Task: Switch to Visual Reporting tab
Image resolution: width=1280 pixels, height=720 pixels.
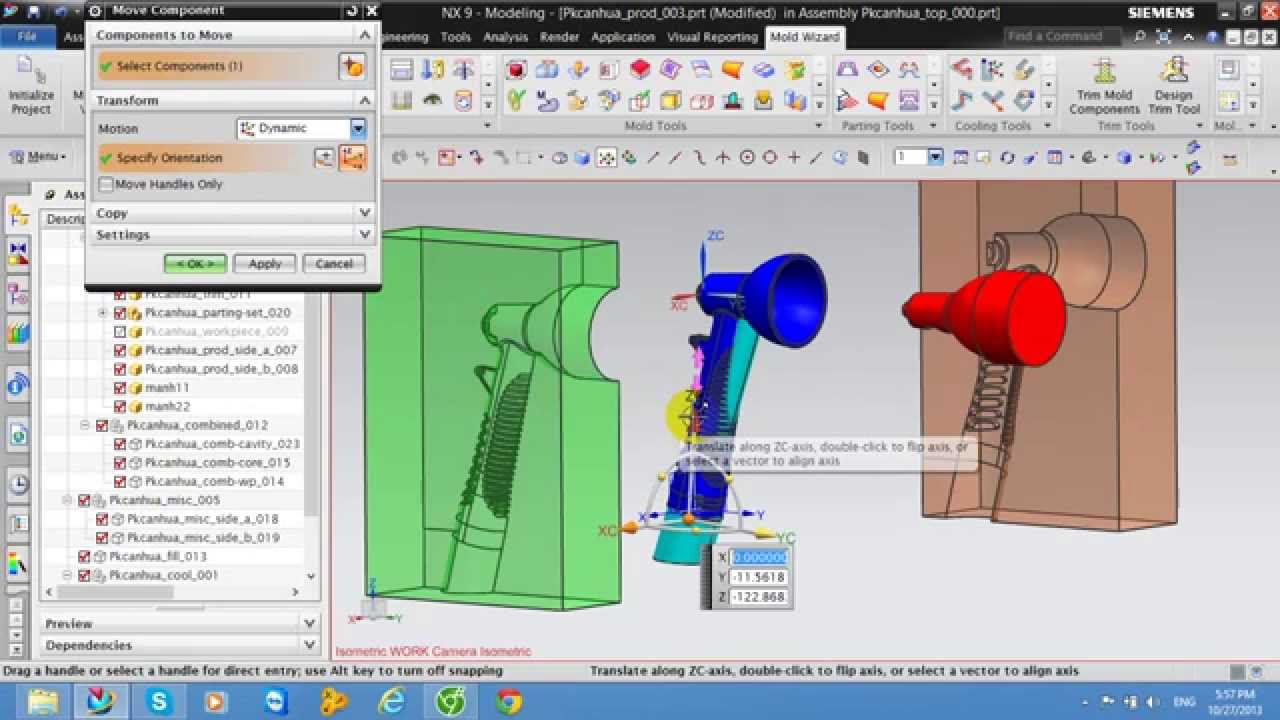Action: coord(712,37)
